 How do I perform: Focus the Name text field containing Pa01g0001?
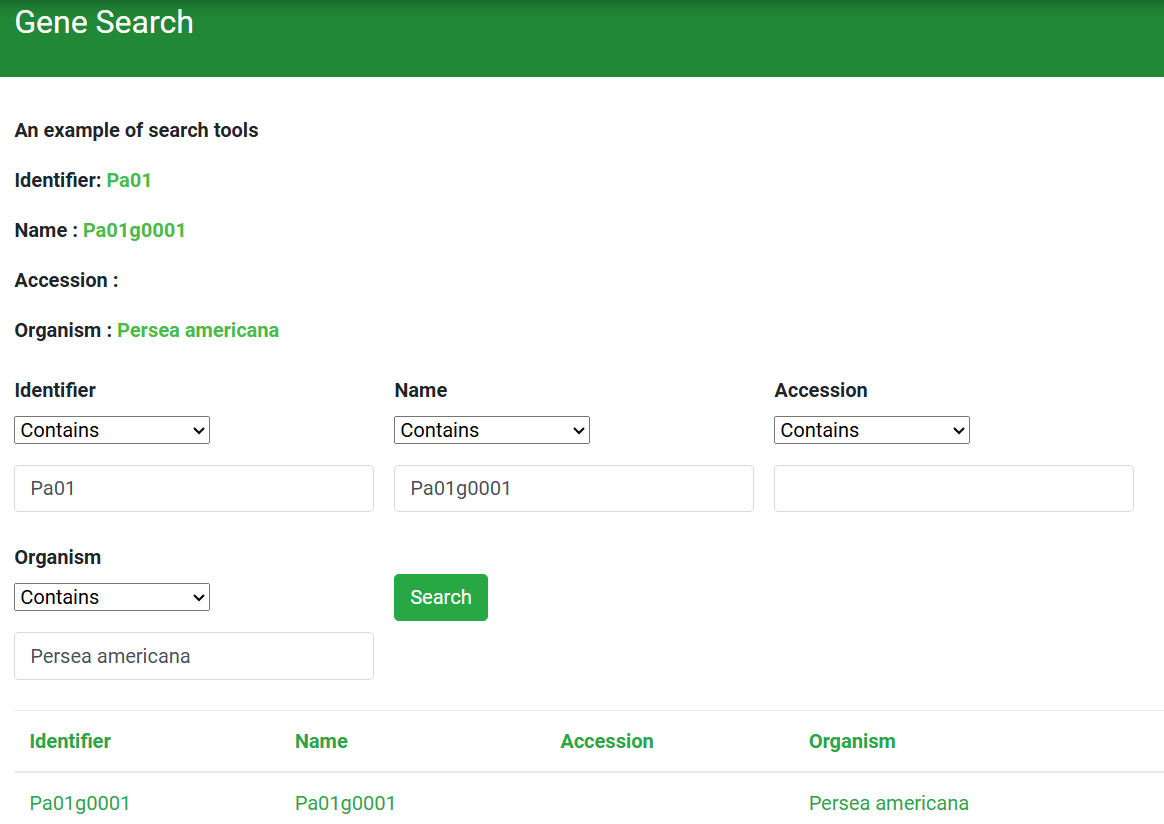(x=574, y=488)
